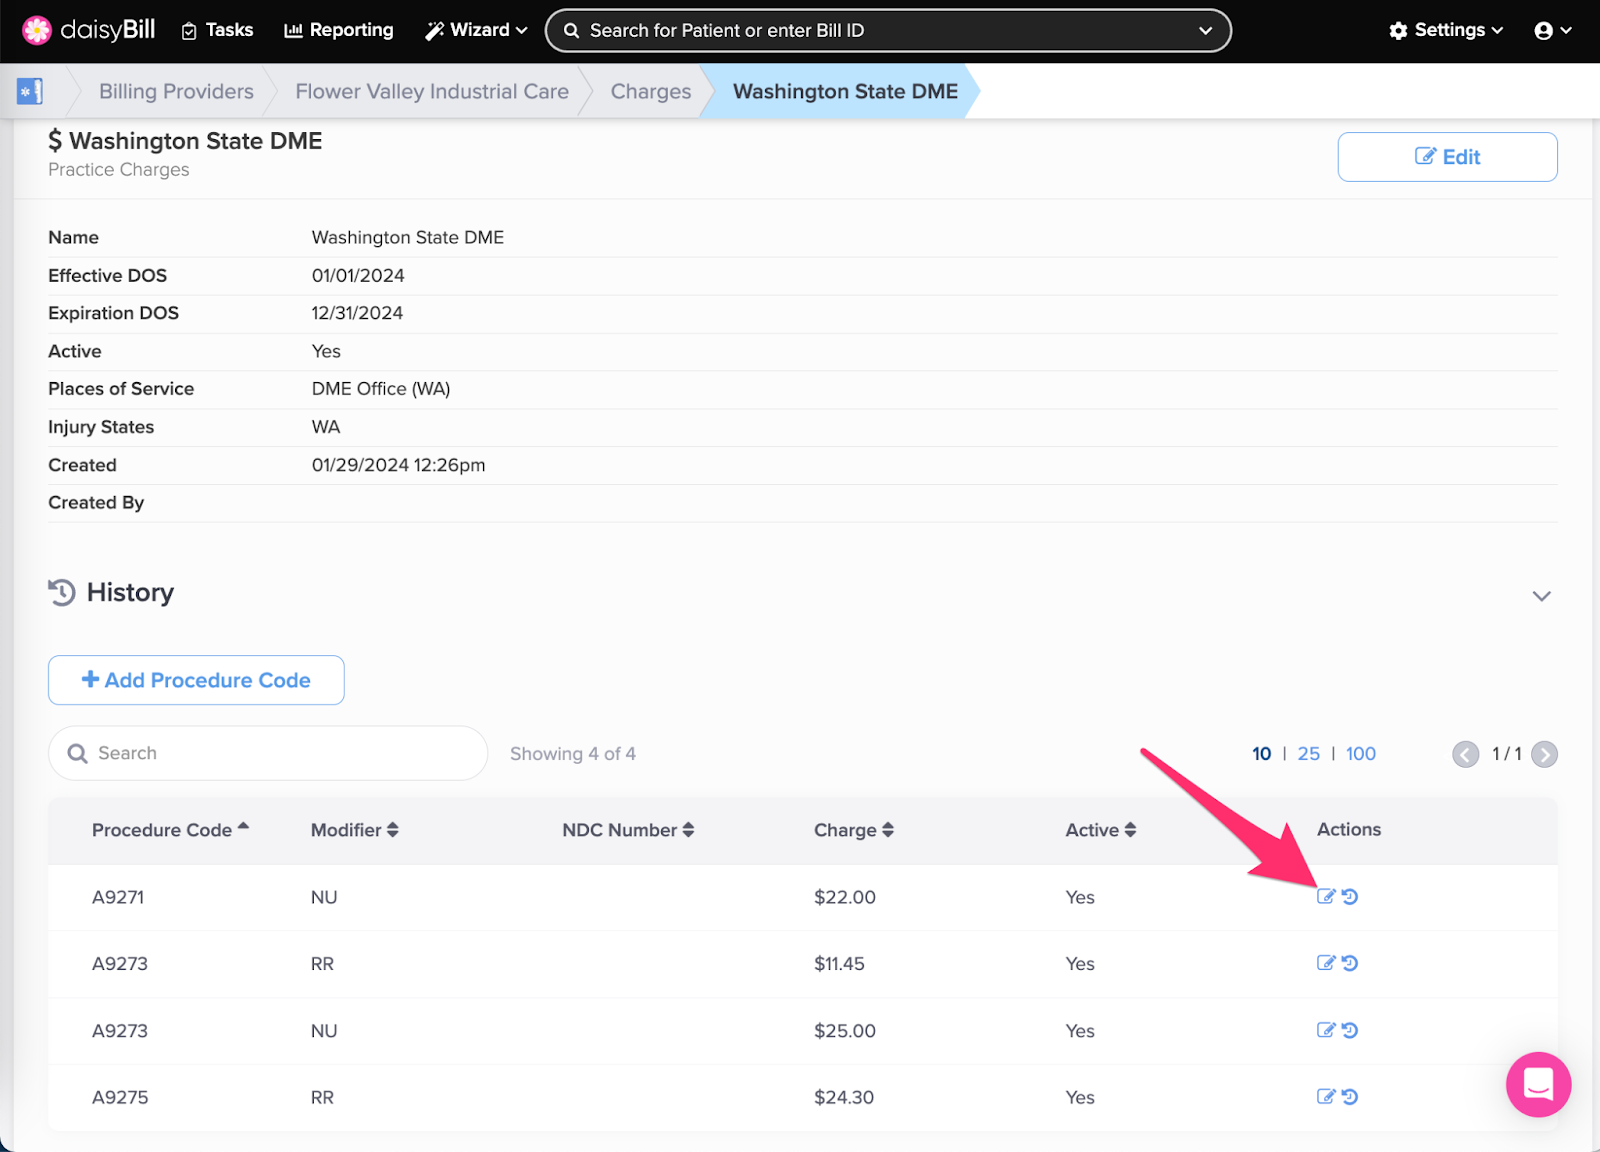The height and width of the screenshot is (1152, 1600).
Task: Go to Billing Providers breadcrumb
Action: click(x=176, y=91)
